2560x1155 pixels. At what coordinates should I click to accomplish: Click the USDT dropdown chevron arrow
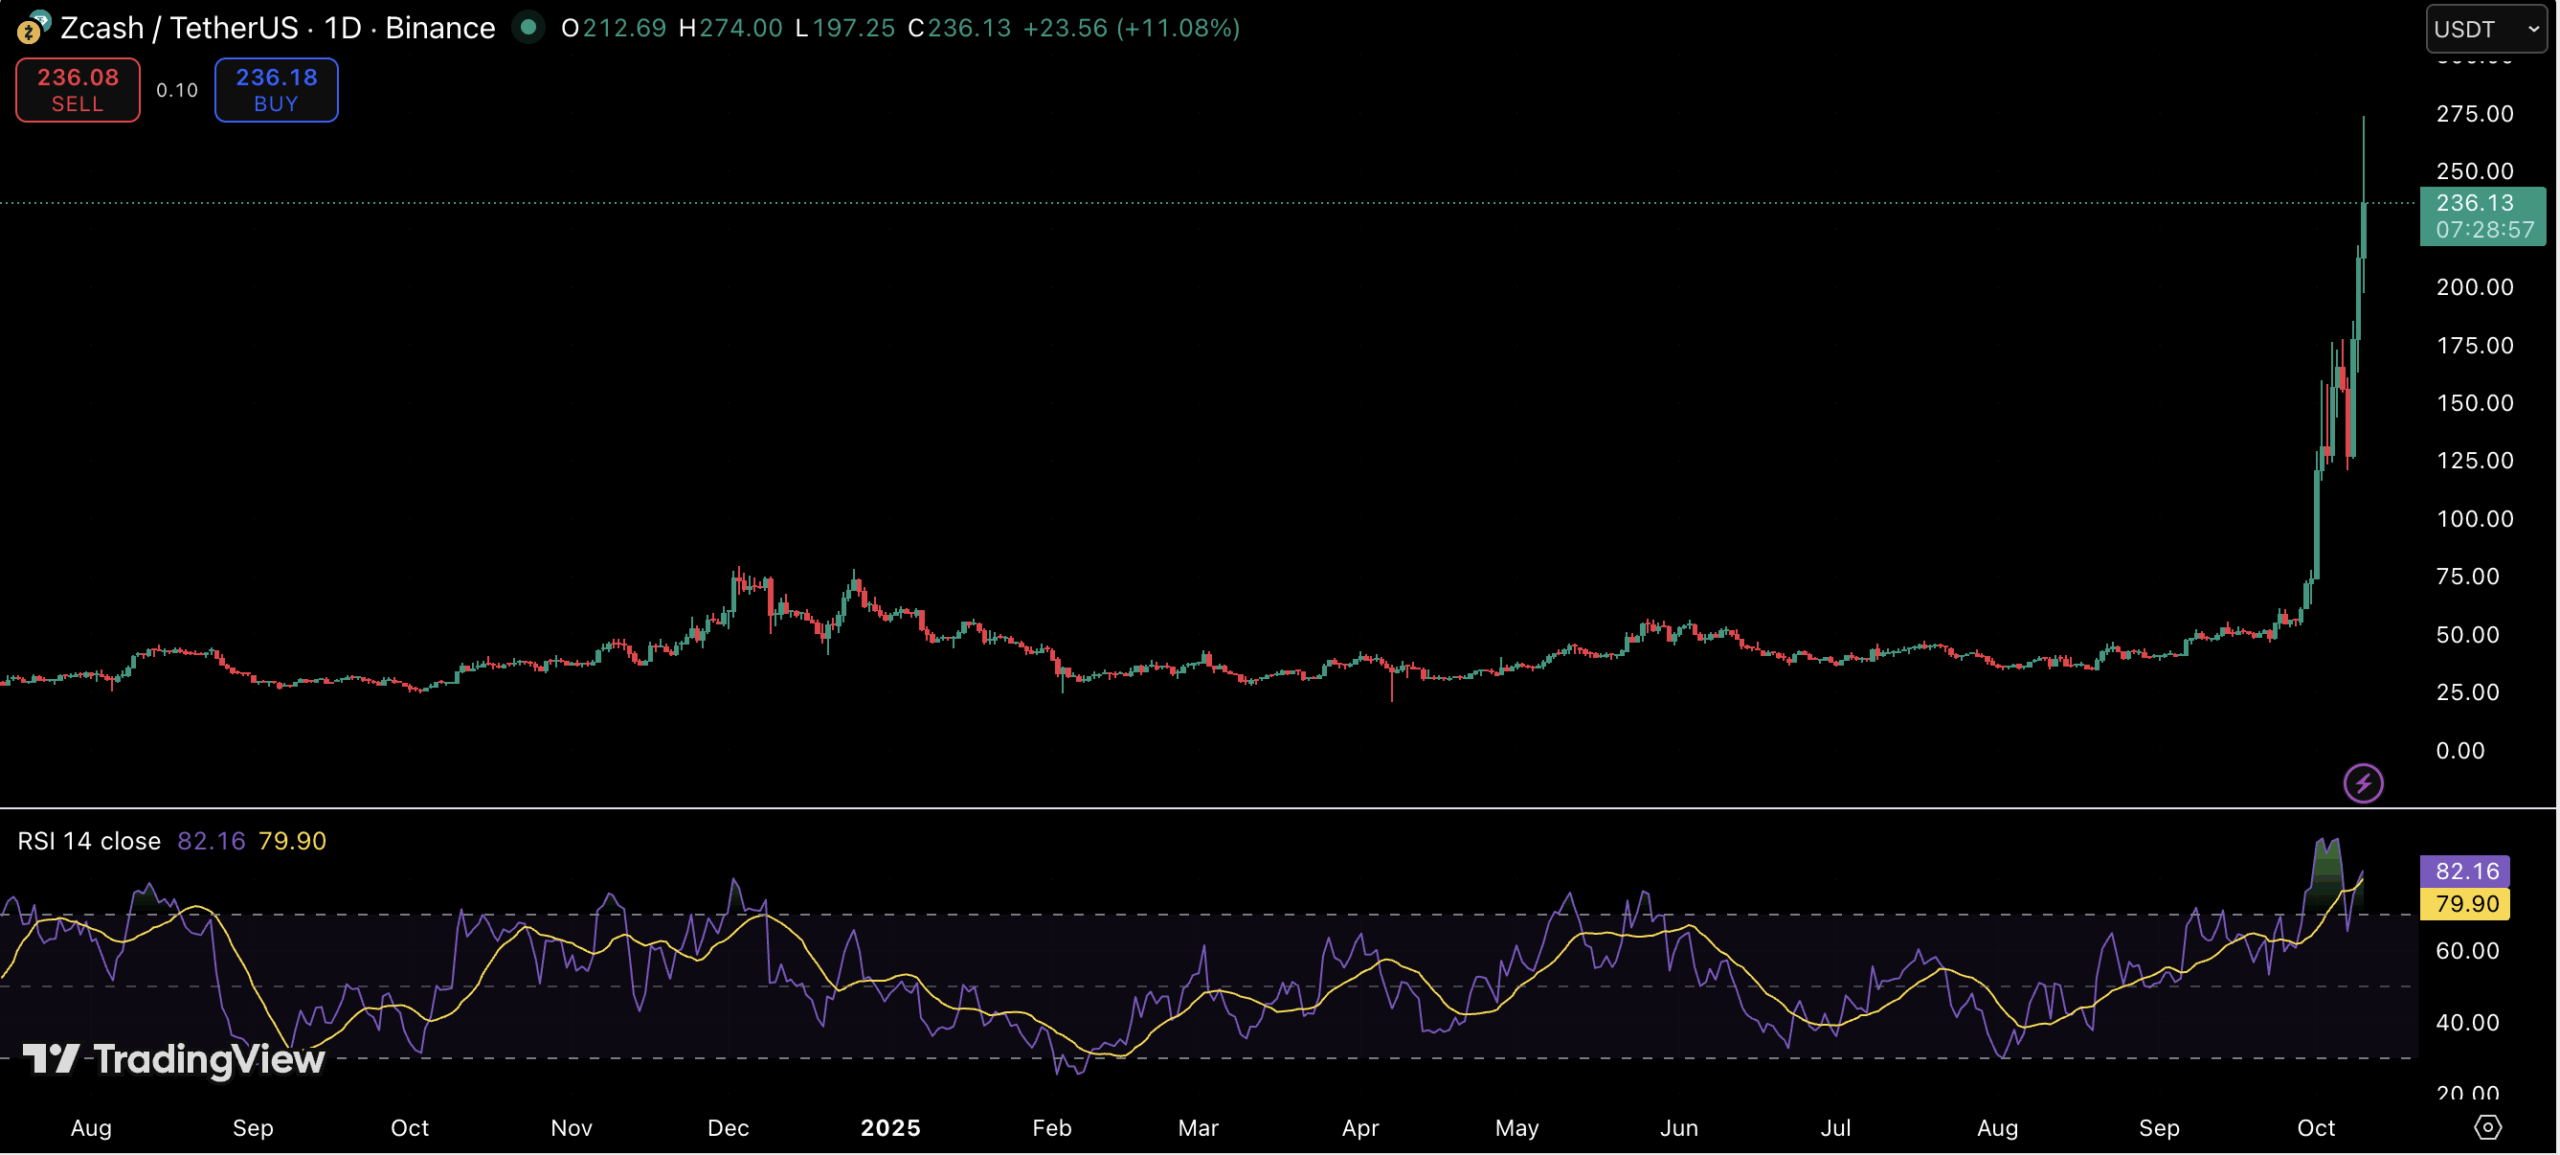click(2533, 29)
